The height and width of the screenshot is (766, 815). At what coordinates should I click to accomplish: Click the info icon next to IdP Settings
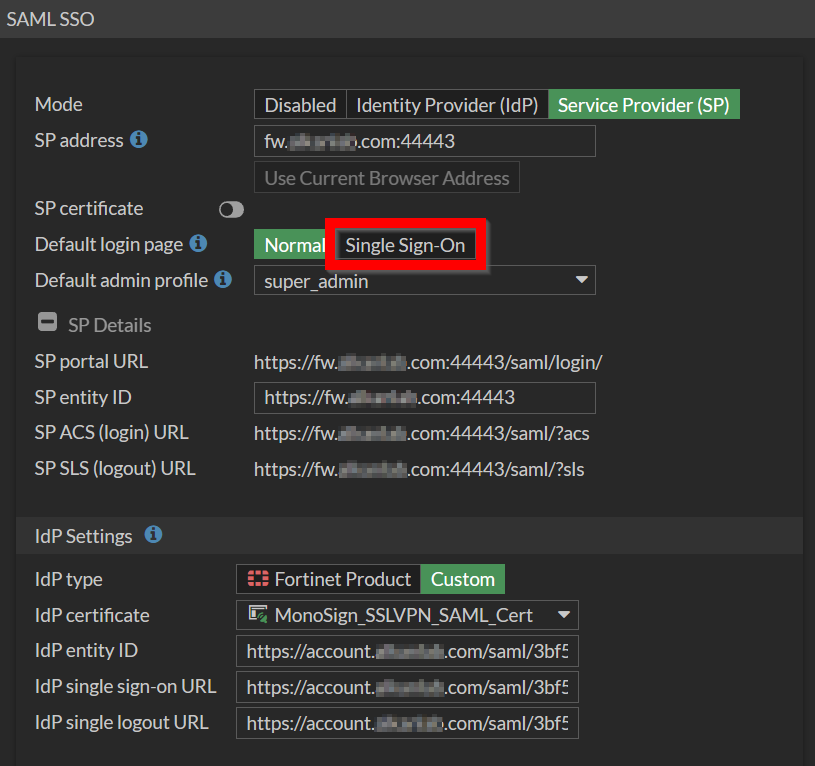pyautogui.click(x=153, y=535)
